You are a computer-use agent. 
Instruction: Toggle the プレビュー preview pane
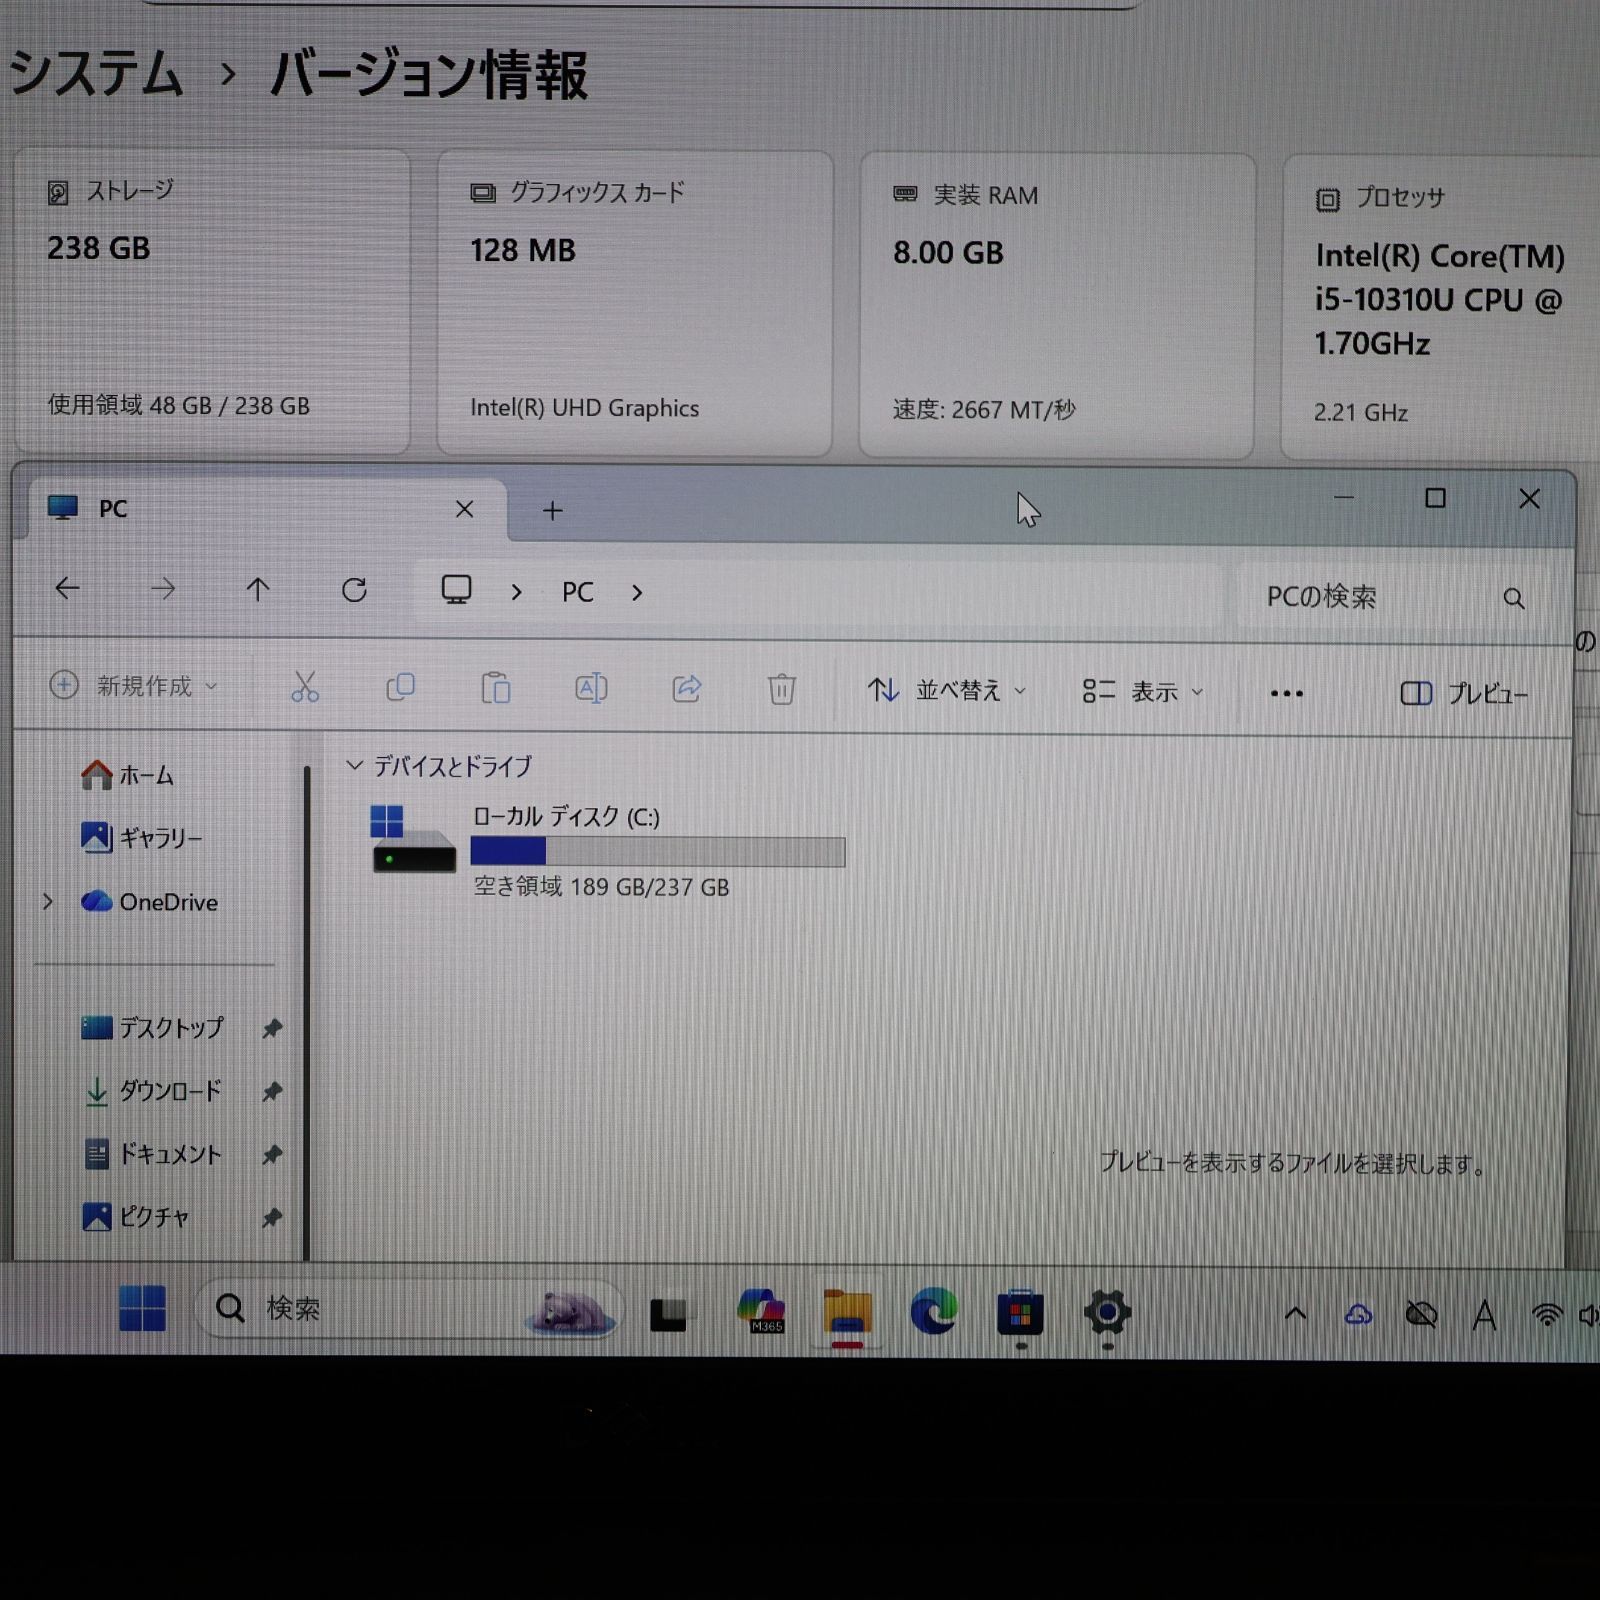1465,693
